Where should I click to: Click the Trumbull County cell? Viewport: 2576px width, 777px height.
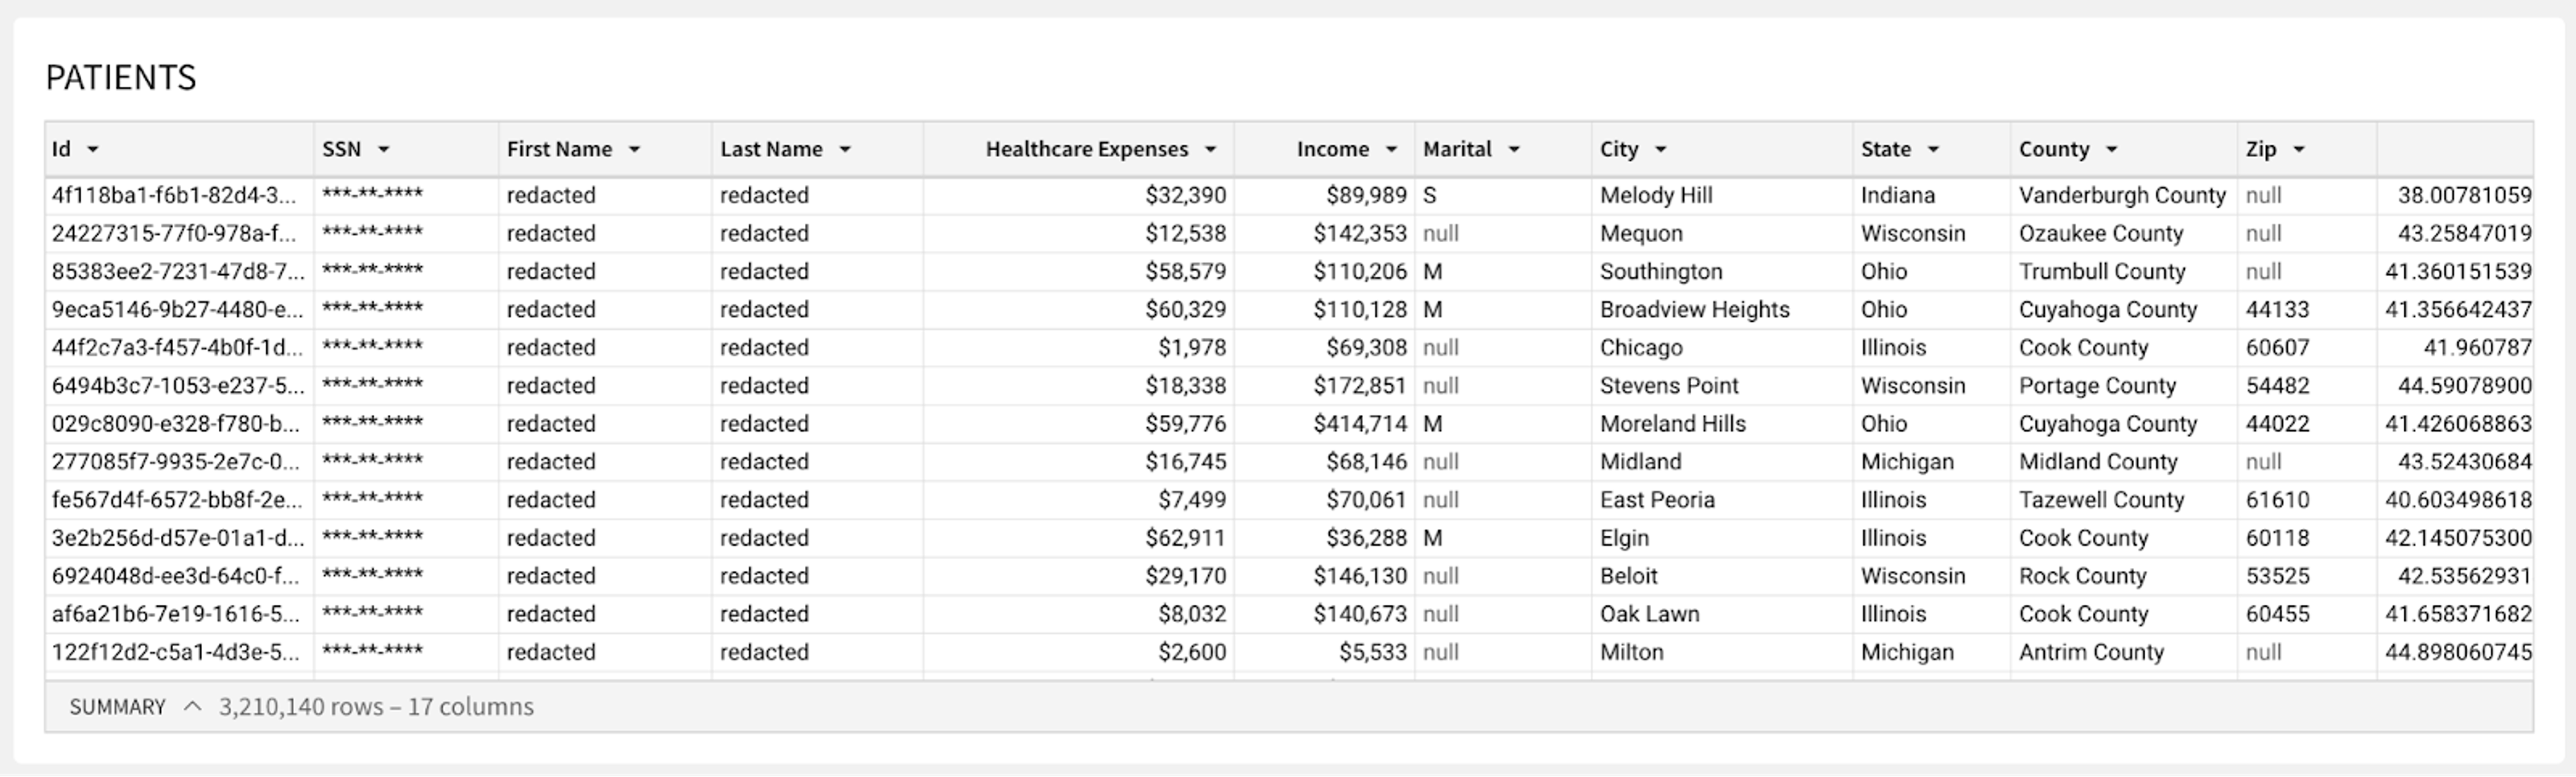[2124, 272]
